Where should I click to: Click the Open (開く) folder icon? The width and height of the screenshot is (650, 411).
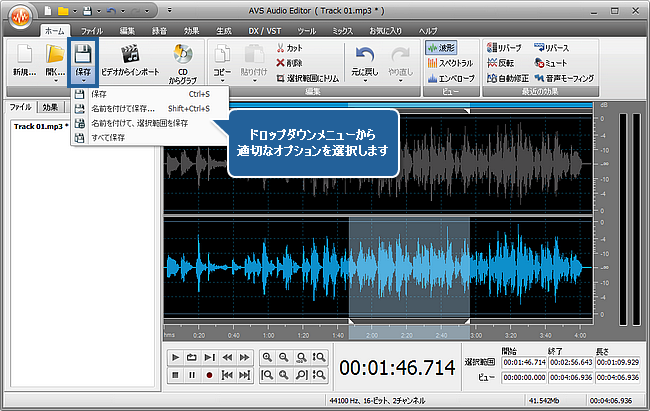pos(55,55)
